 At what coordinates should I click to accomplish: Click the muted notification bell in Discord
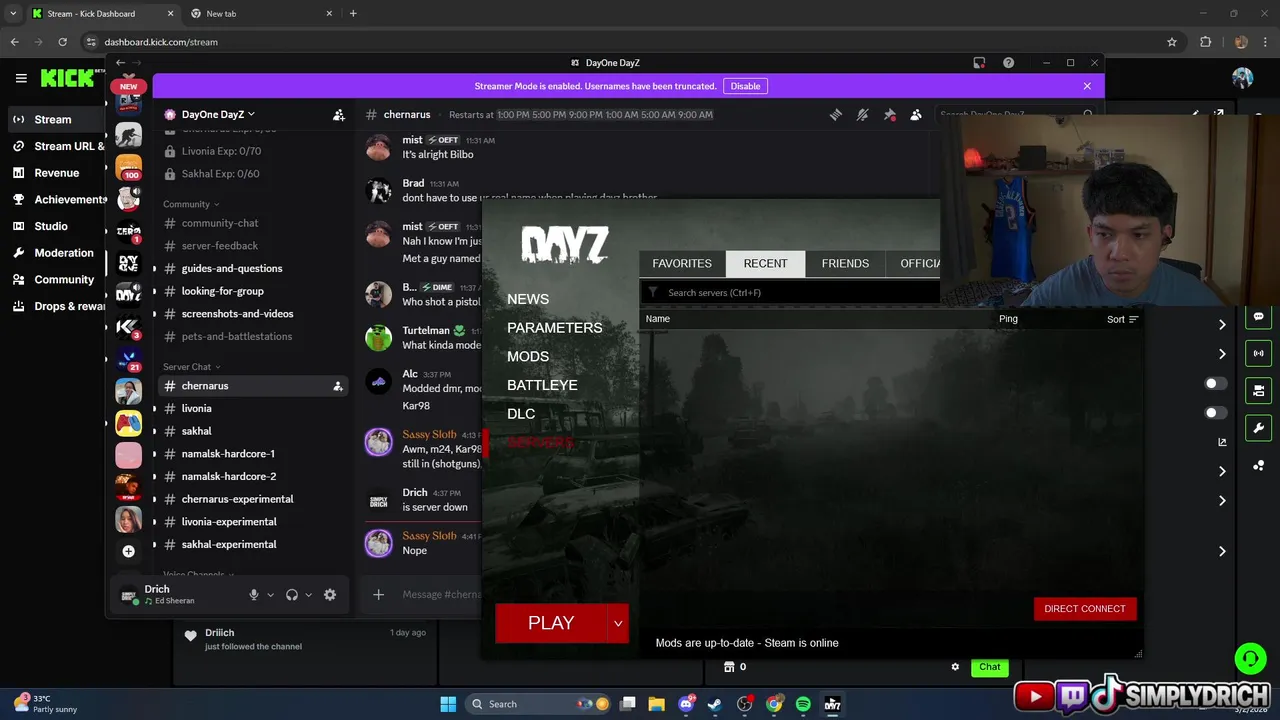(863, 115)
